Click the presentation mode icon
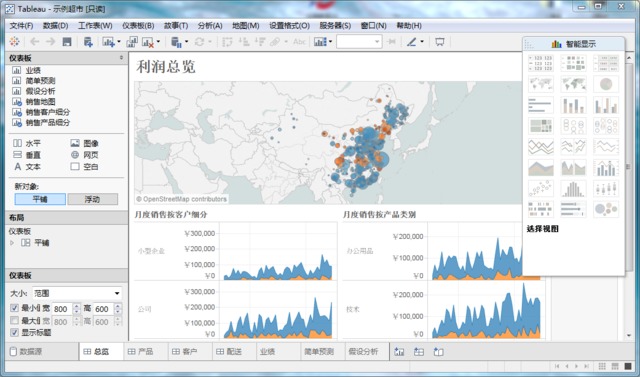 [x=440, y=42]
